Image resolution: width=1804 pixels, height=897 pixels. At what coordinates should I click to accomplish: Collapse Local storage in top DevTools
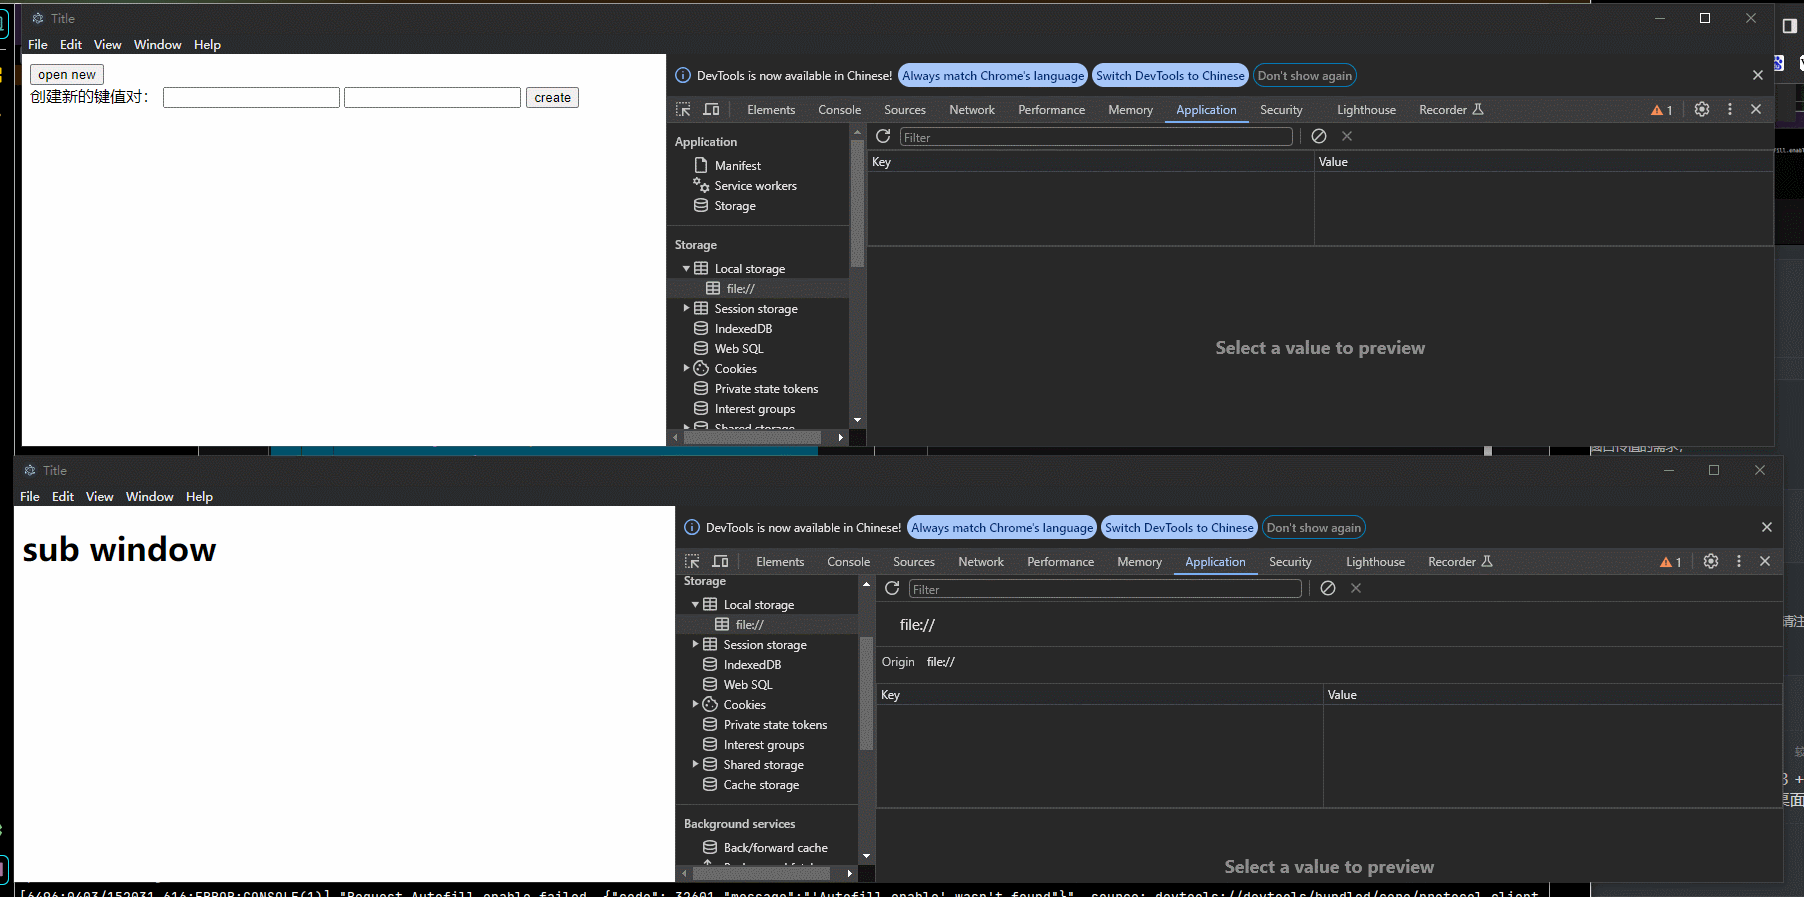[x=687, y=269]
